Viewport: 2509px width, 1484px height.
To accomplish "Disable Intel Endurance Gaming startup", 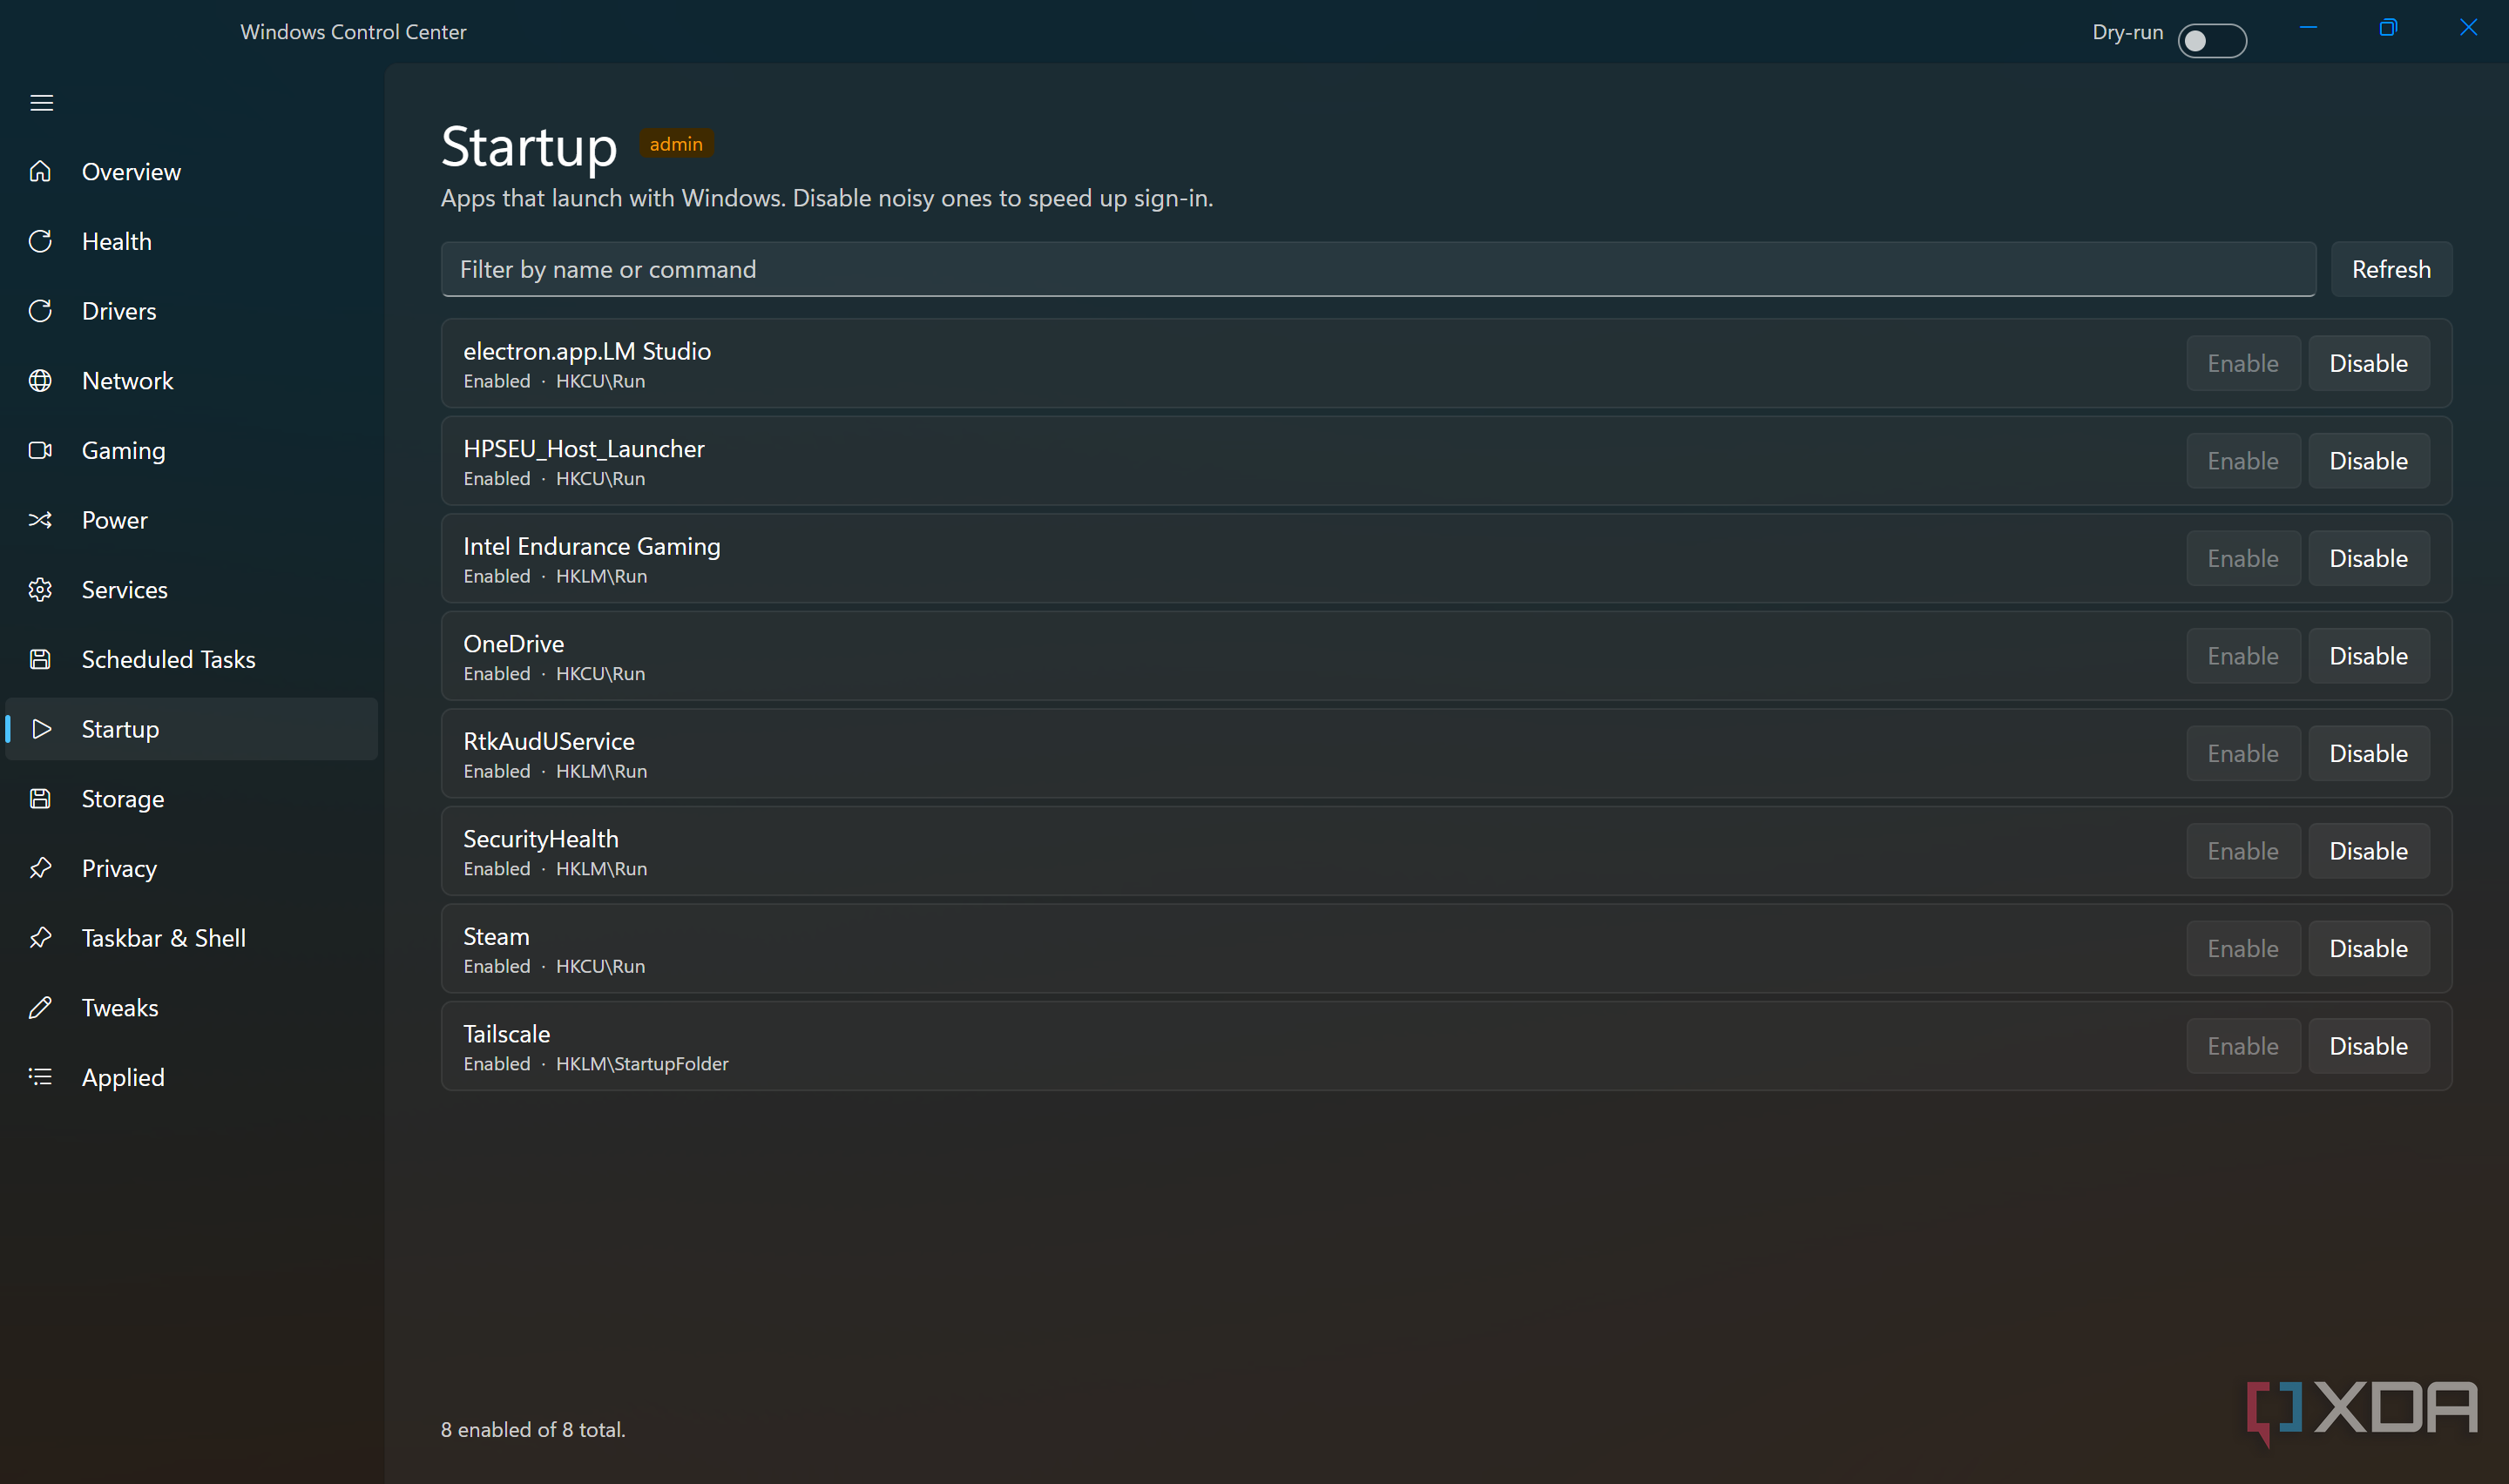I will [2368, 558].
